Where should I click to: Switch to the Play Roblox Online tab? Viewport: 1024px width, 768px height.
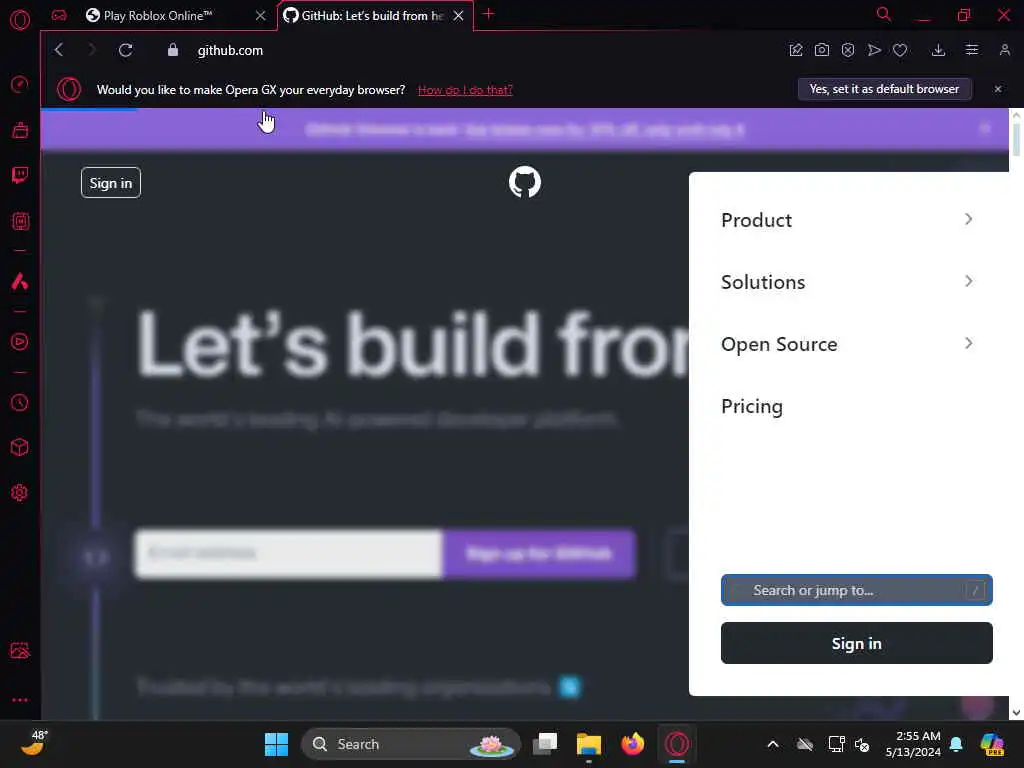[157, 16]
